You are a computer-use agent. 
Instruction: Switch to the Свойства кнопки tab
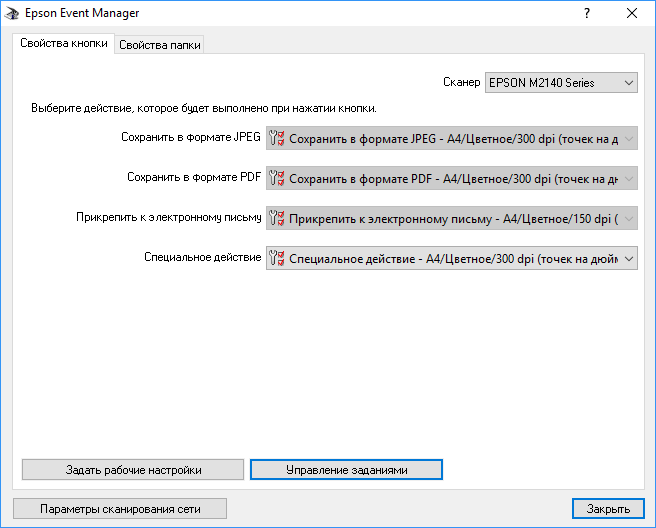(64, 44)
